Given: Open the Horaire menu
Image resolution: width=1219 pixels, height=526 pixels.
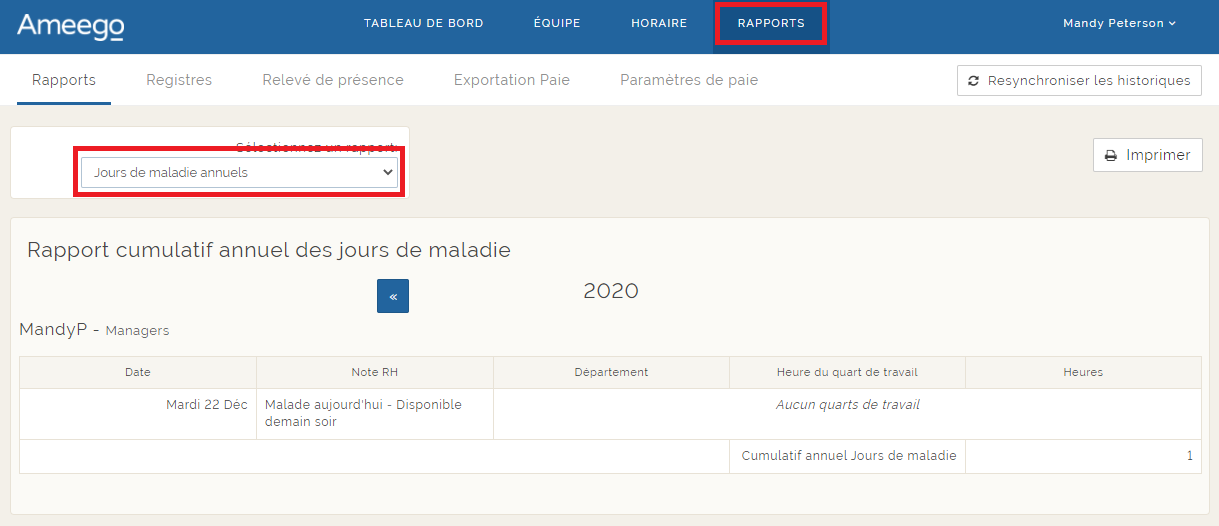Looking at the screenshot, I should [x=659, y=23].
